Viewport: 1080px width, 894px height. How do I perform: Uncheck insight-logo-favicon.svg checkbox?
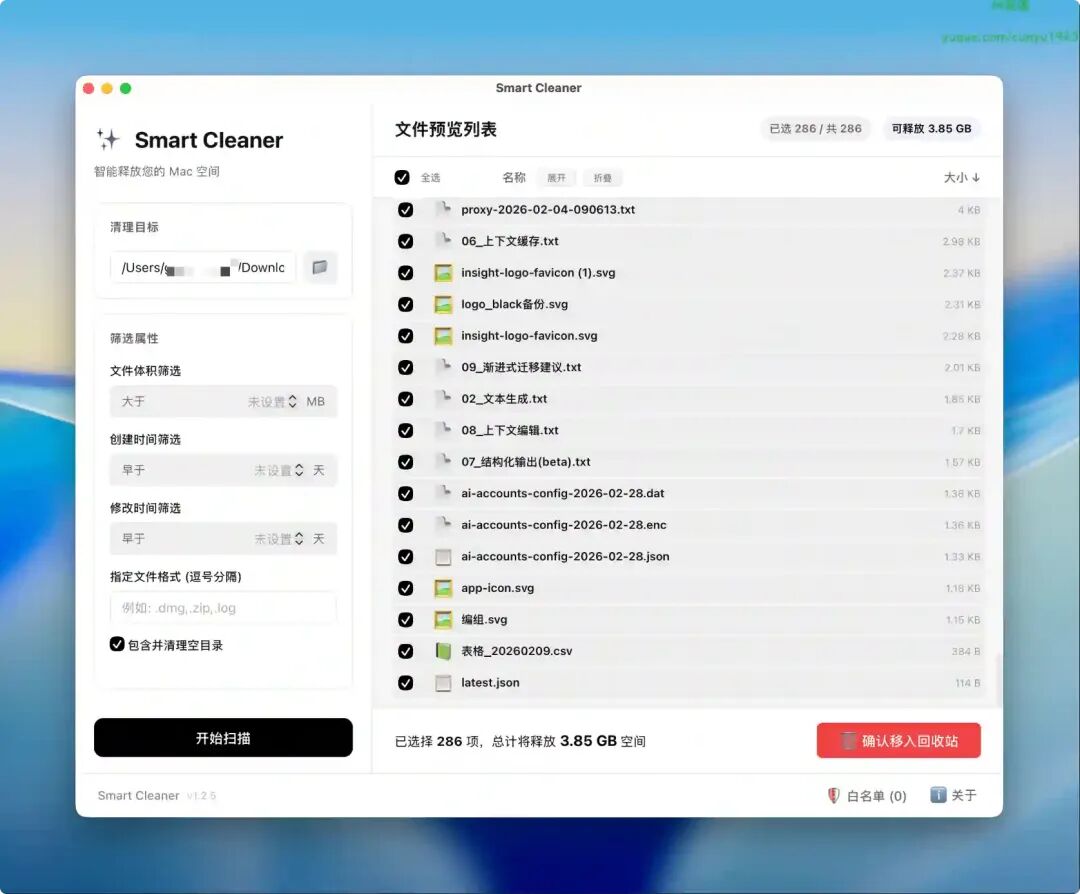tap(406, 336)
